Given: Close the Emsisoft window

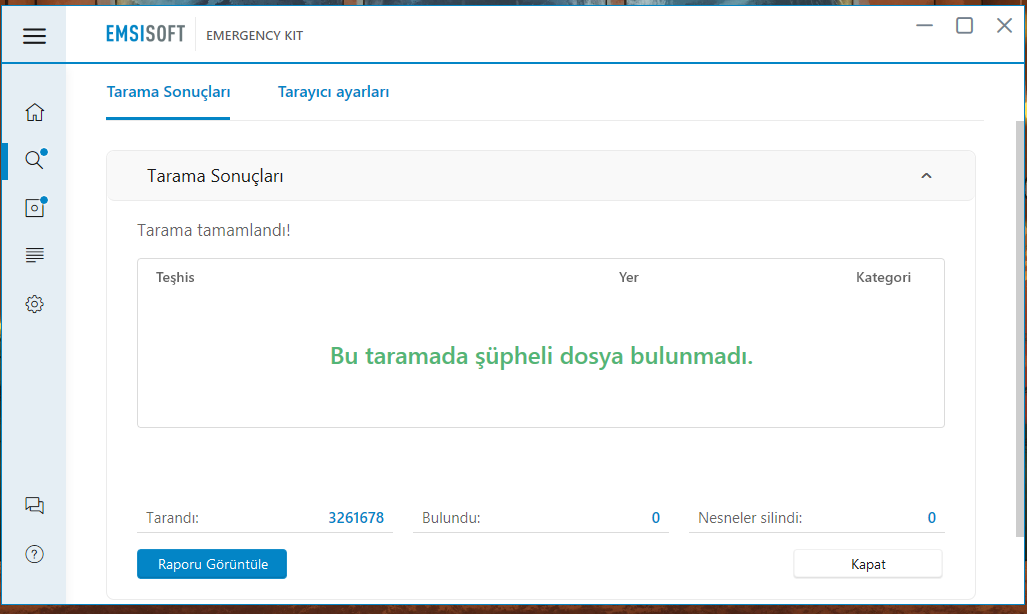Looking at the screenshot, I should [1004, 26].
